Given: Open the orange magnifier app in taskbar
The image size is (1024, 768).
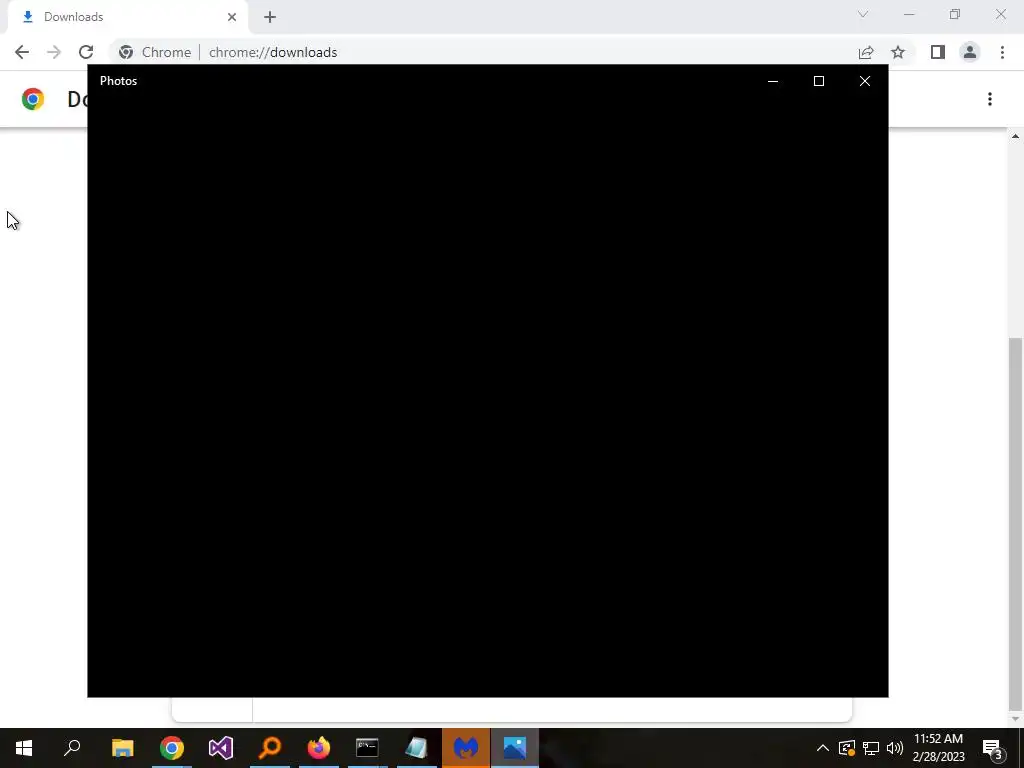Looking at the screenshot, I should [x=270, y=748].
